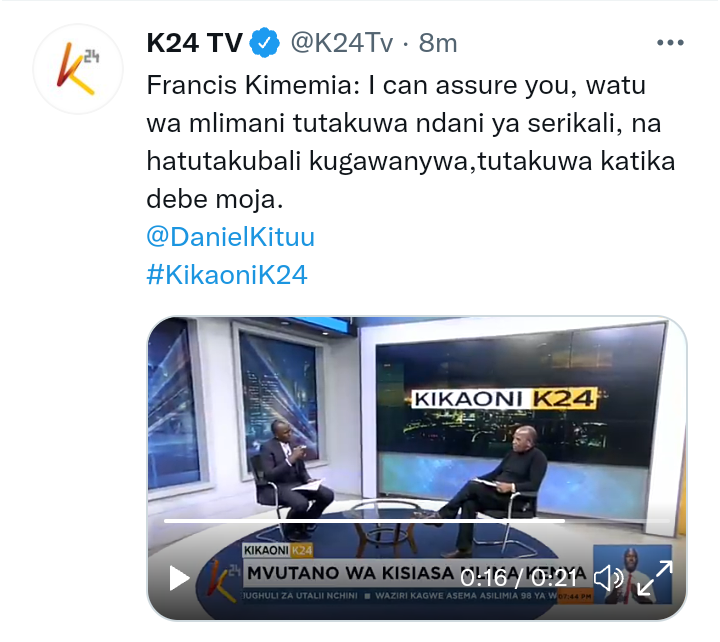This screenshot has width=720, height=642.
Task: Open the @K24Tv handle
Action: pyautogui.click(x=342, y=43)
